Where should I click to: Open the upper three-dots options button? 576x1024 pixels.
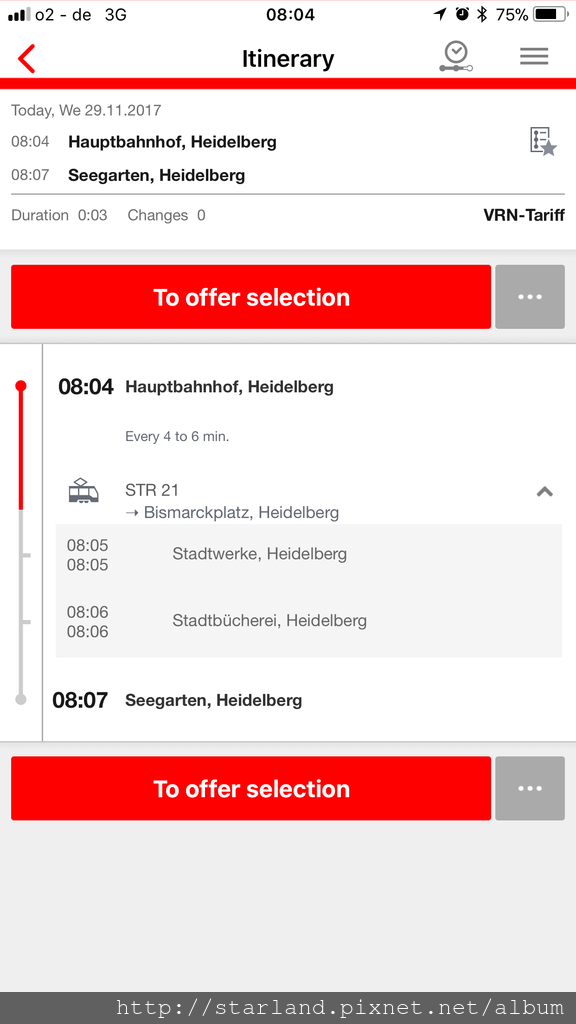coord(530,296)
